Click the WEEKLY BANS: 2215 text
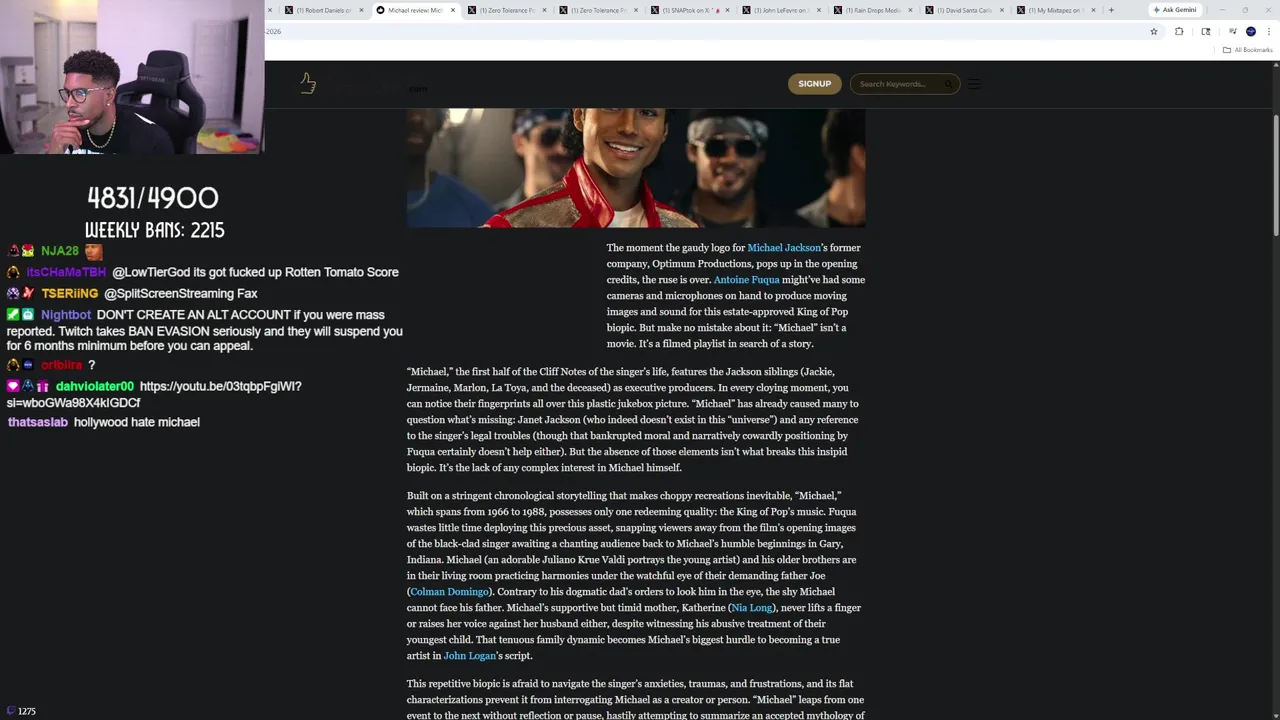Viewport: 1280px width, 720px height. coord(154,230)
